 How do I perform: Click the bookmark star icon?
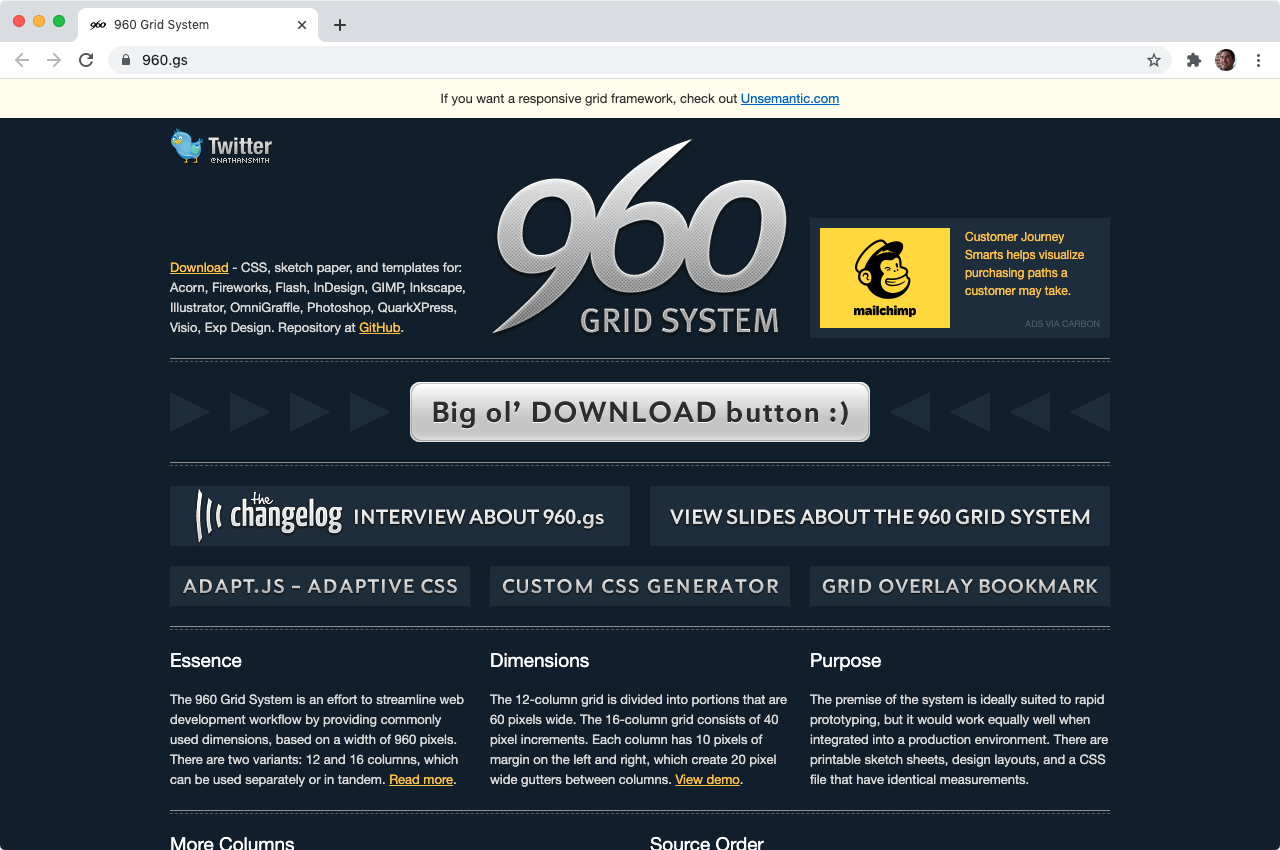[1155, 60]
